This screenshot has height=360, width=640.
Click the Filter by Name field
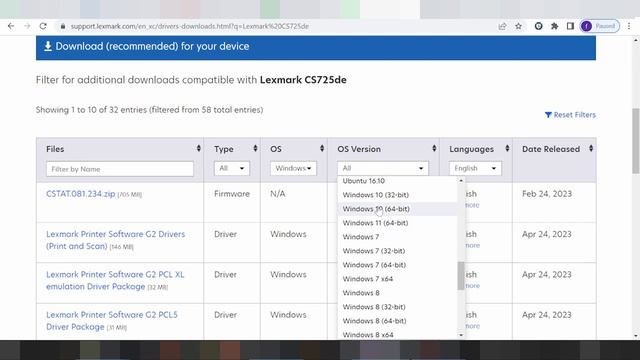(x=120, y=169)
